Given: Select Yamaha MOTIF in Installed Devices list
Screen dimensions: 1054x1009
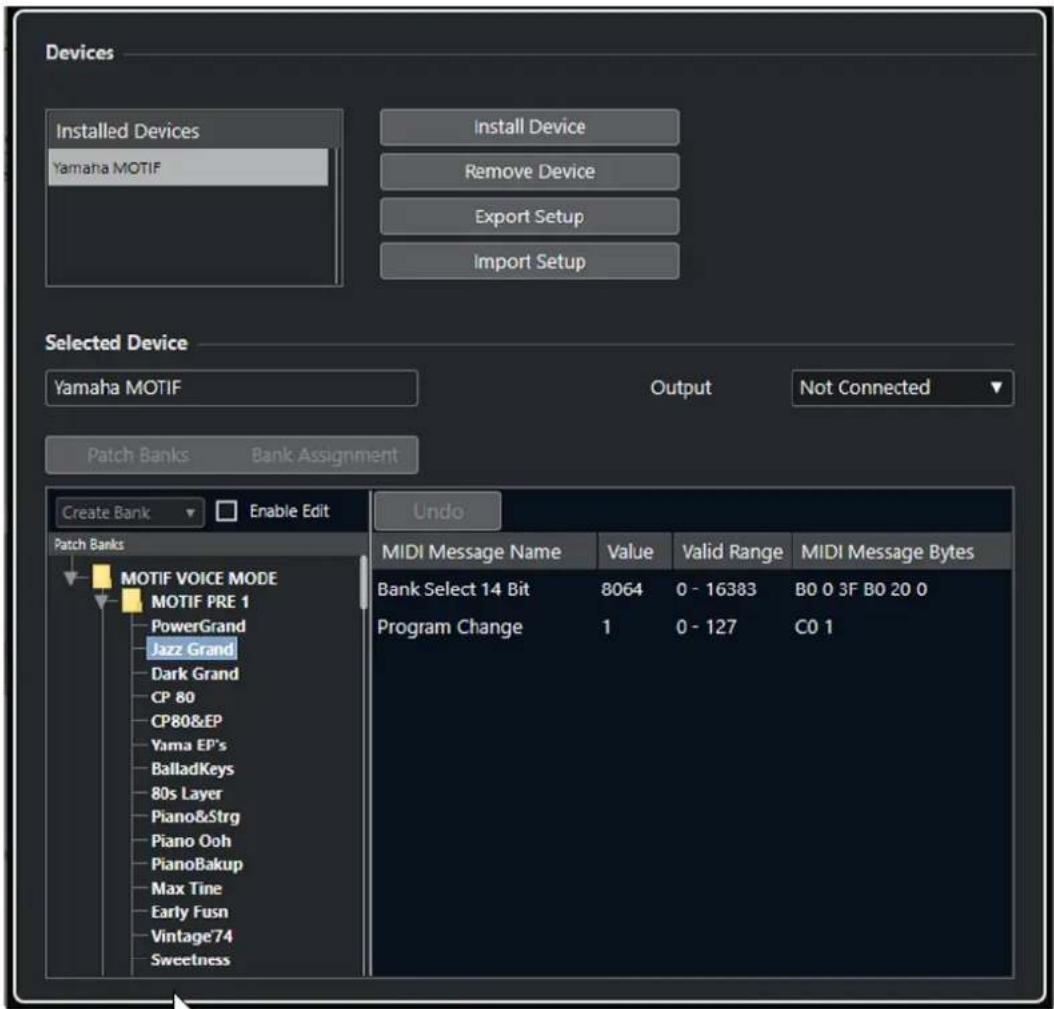Looking at the screenshot, I should 188,167.
